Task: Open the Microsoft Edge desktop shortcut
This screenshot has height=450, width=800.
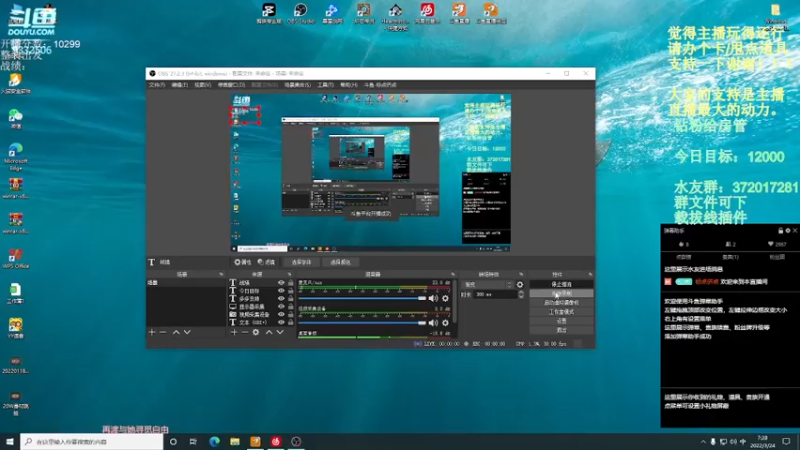Action: 15,157
